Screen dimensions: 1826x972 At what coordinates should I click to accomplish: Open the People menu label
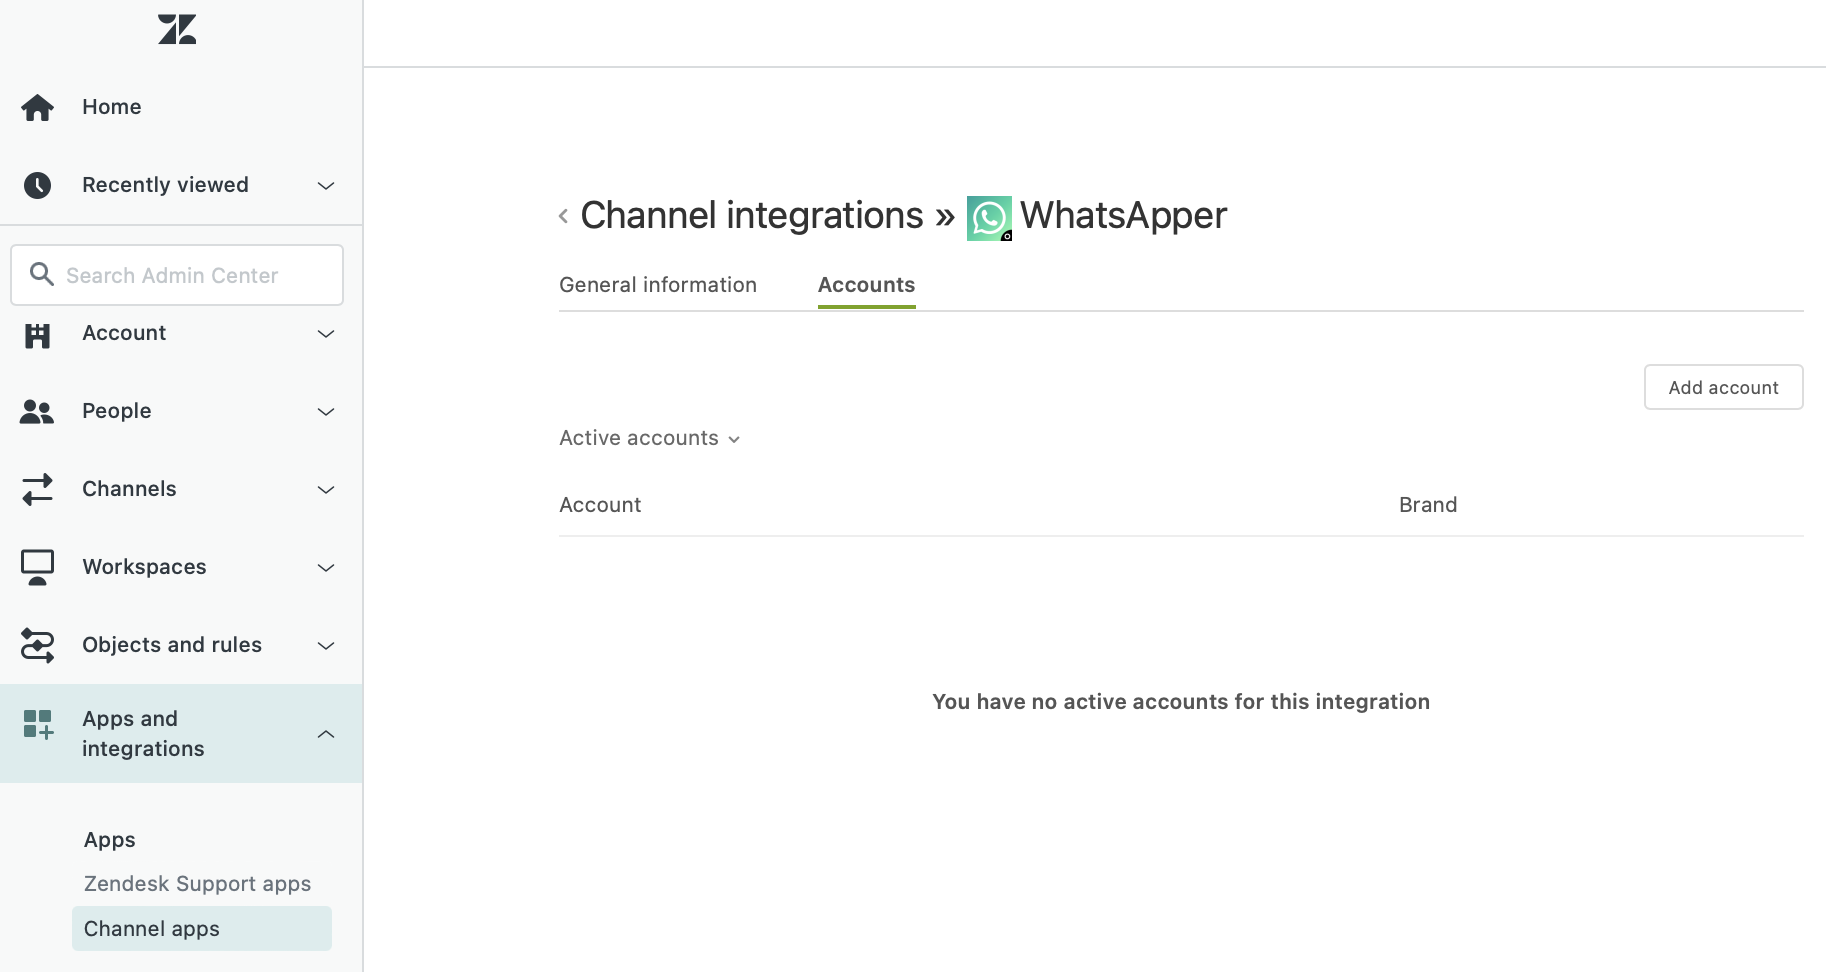[x=117, y=411]
